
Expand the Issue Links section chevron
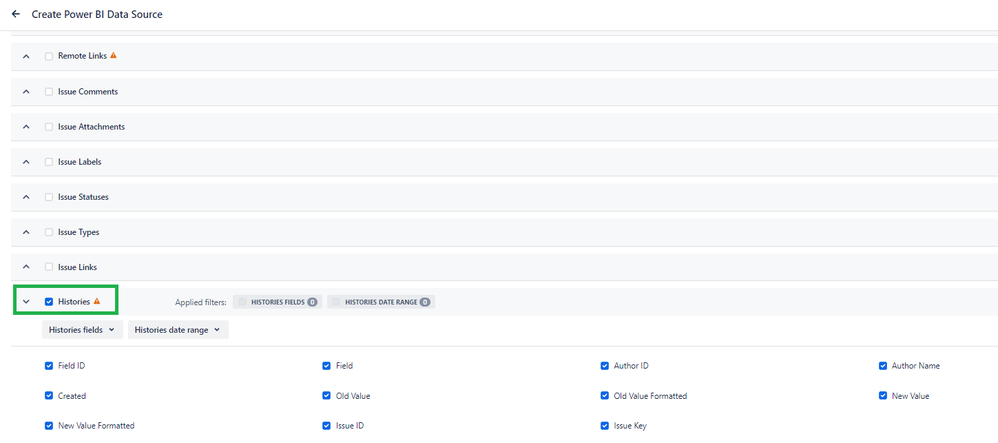click(x=26, y=267)
